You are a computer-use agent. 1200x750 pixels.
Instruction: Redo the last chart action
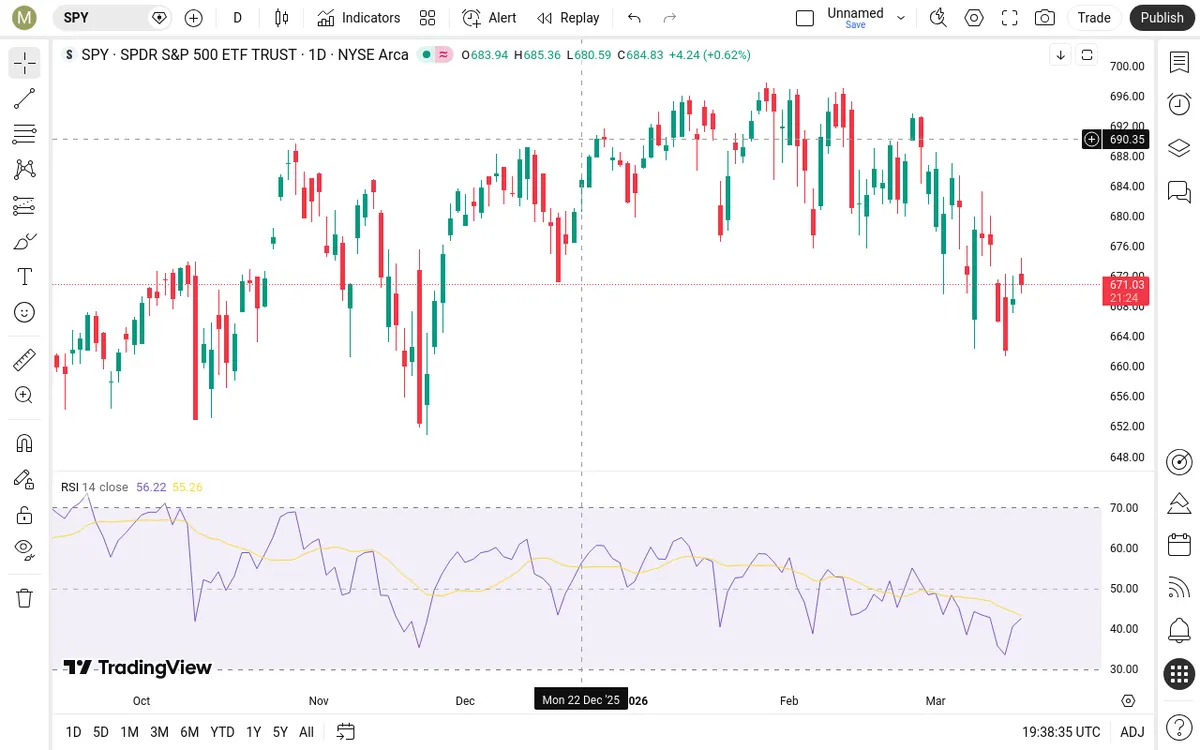pyautogui.click(x=670, y=17)
